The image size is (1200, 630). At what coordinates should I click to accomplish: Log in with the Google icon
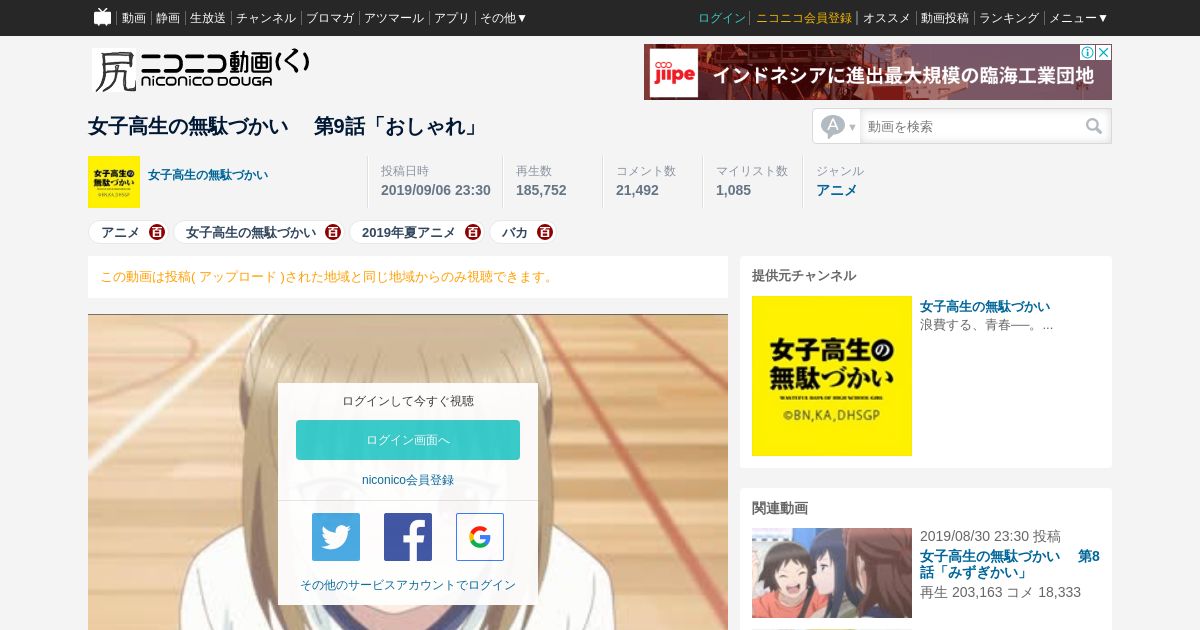(480, 537)
